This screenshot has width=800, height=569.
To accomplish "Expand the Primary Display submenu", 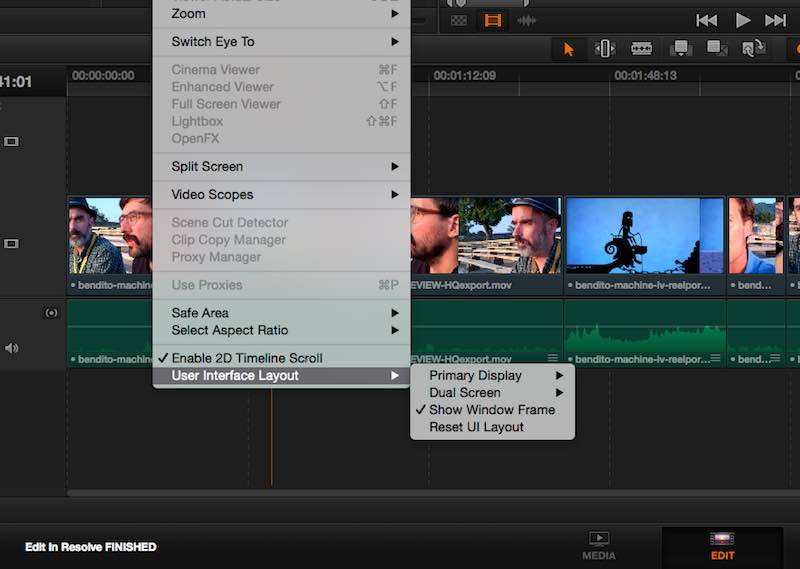I will pos(492,376).
